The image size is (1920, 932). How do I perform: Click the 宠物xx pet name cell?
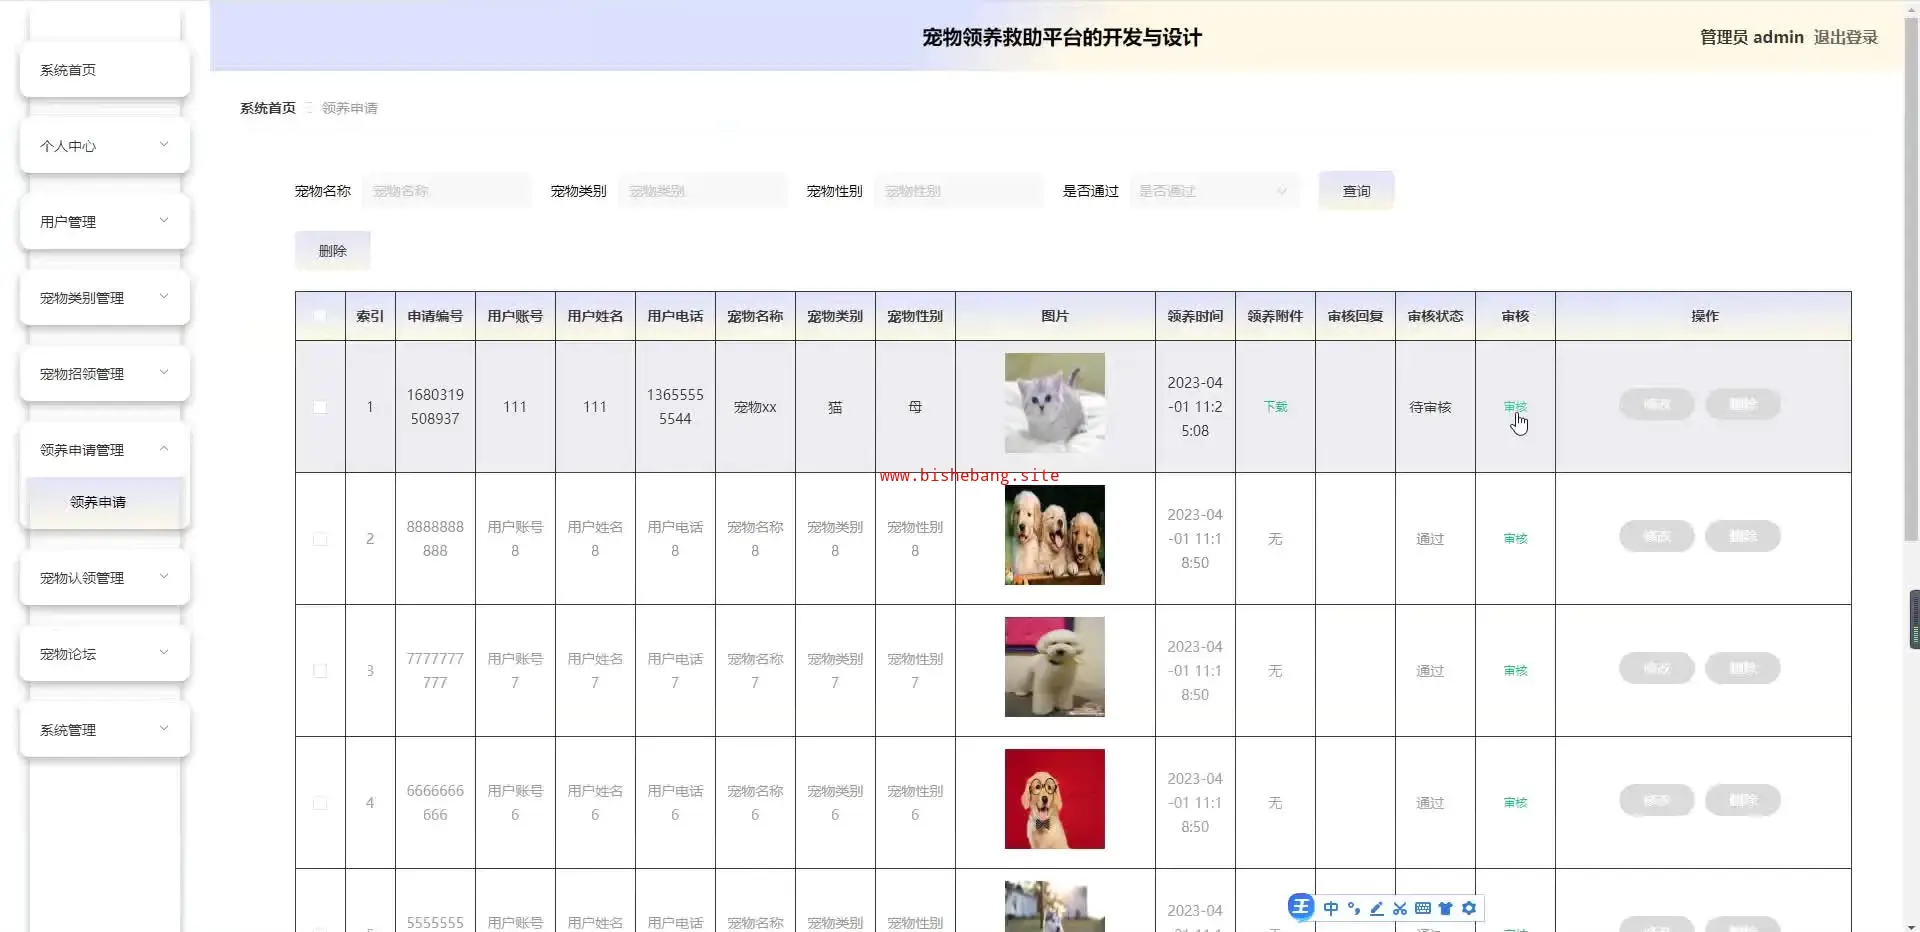[x=755, y=407]
